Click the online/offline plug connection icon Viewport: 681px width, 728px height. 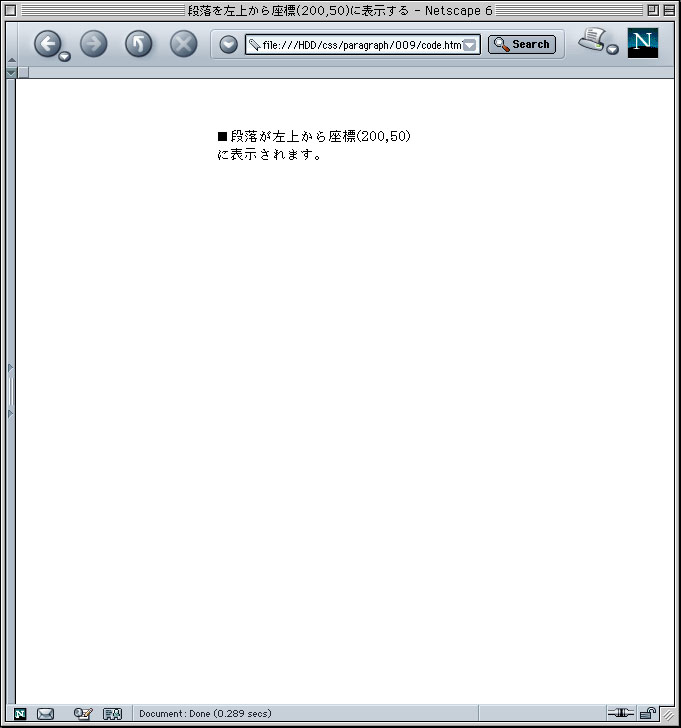(x=621, y=713)
